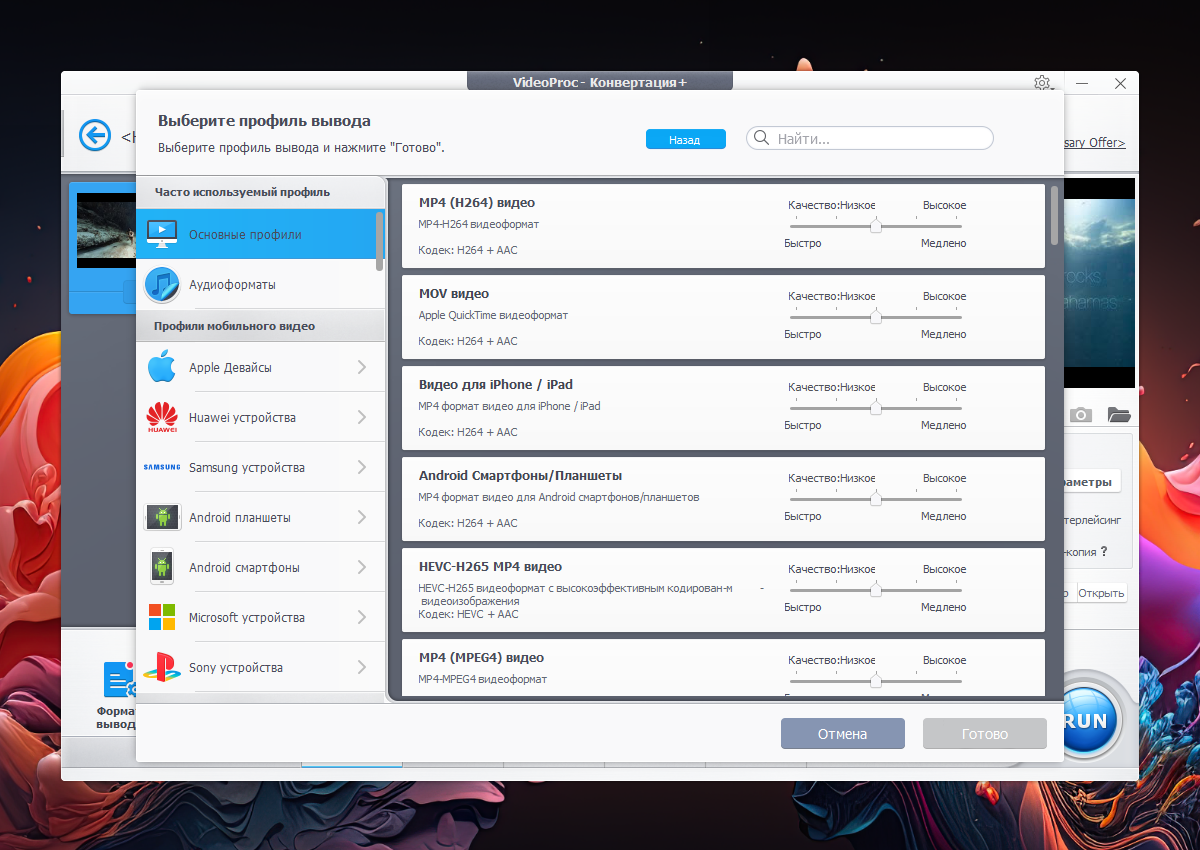The image size is (1200, 850).
Task: Select Android Смартфоны/Планшеты profile title
Action: click(x=520, y=476)
